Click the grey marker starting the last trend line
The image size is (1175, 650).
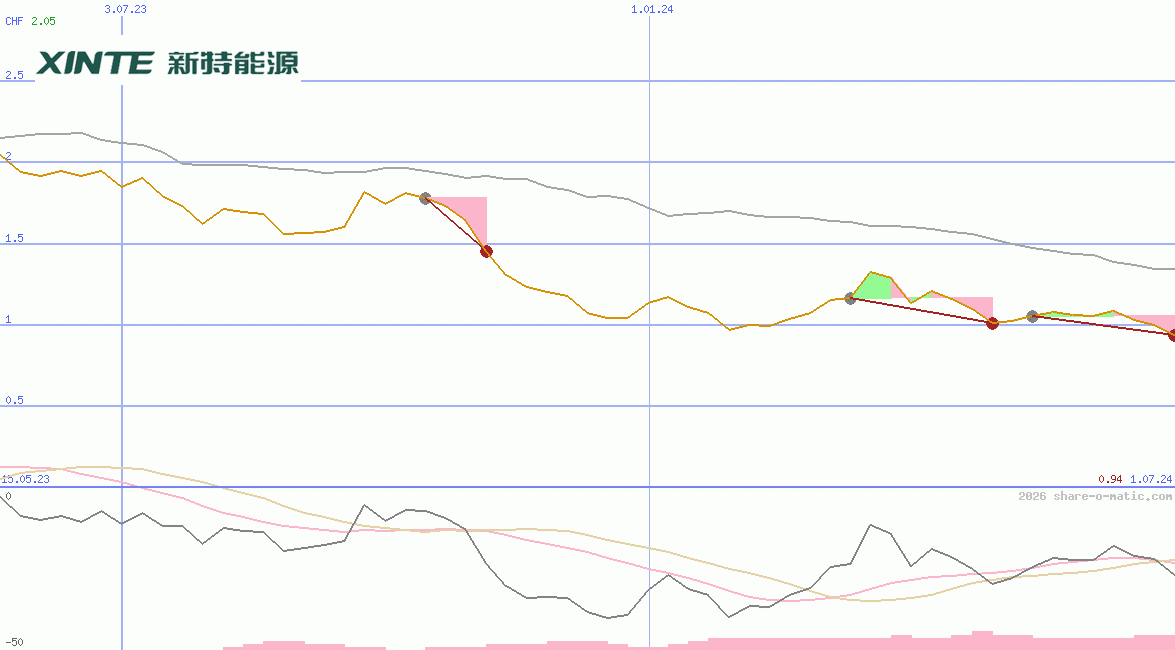pos(1033,316)
